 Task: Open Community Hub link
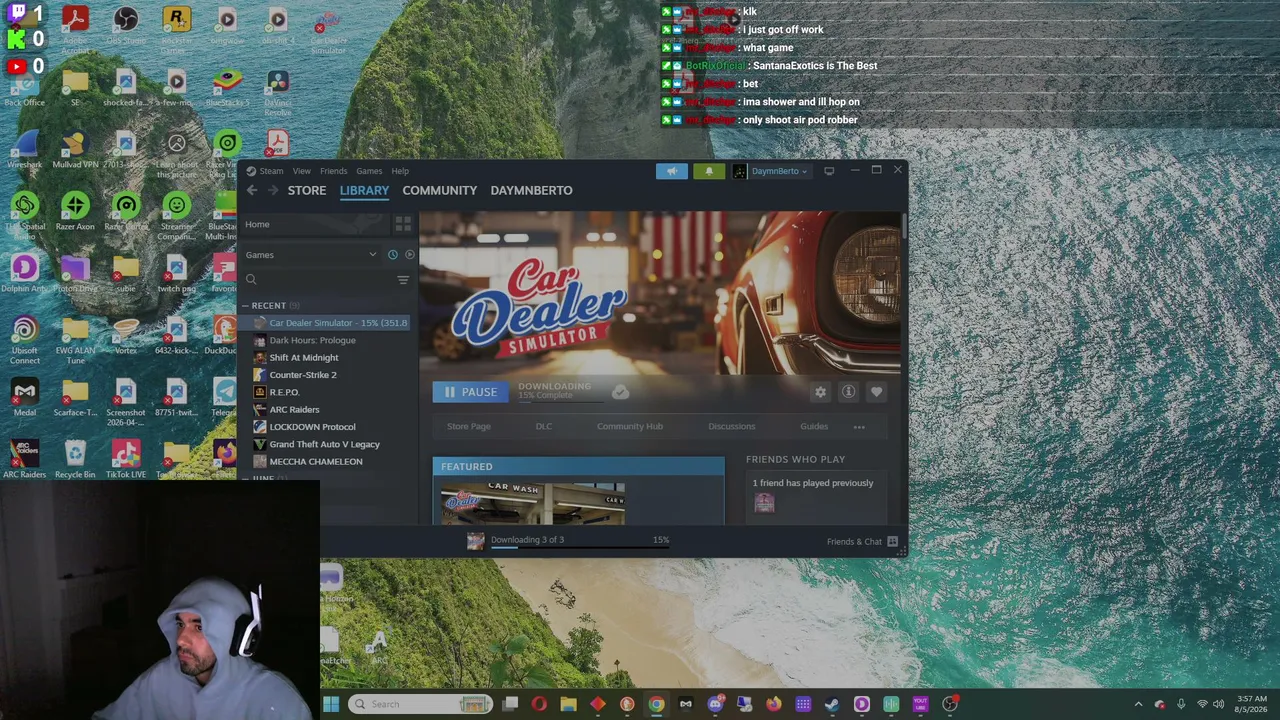(630, 427)
